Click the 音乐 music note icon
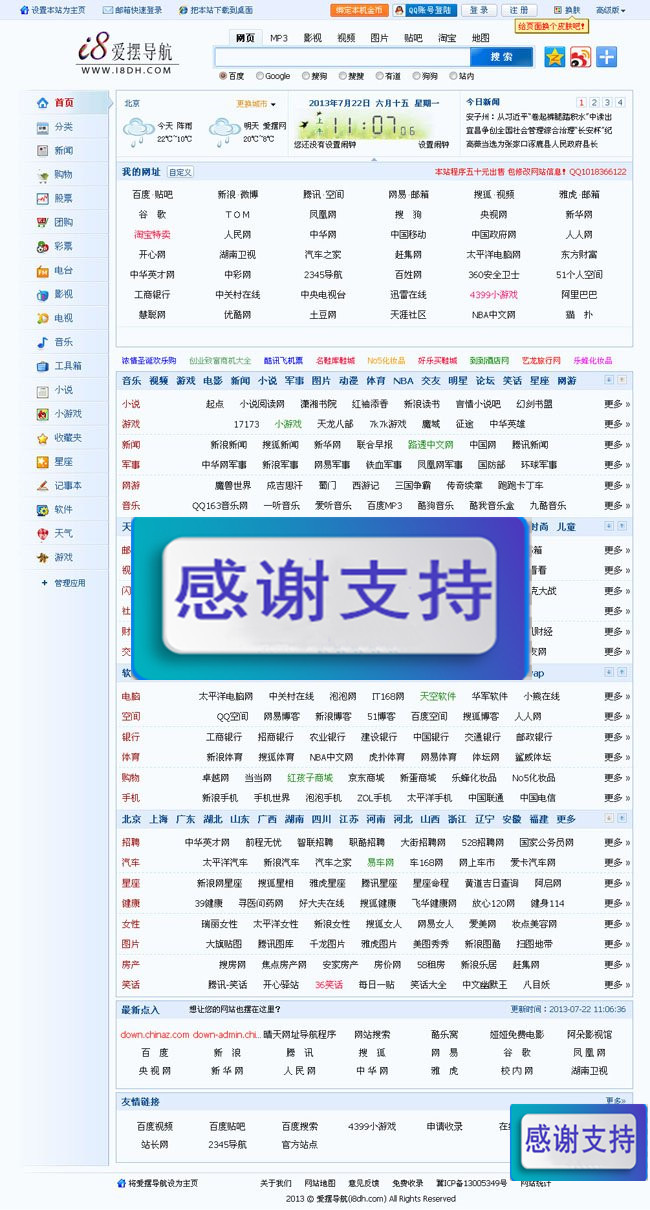 (42, 343)
